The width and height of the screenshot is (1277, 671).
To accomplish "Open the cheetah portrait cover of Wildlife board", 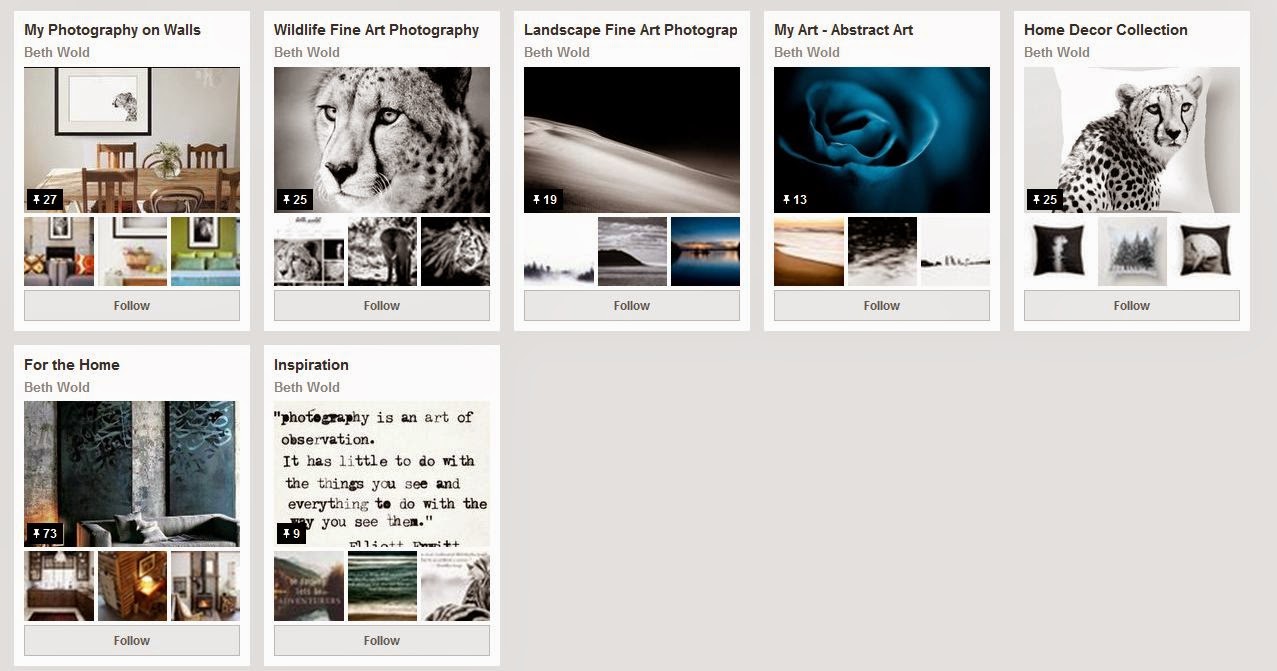I will (382, 140).
